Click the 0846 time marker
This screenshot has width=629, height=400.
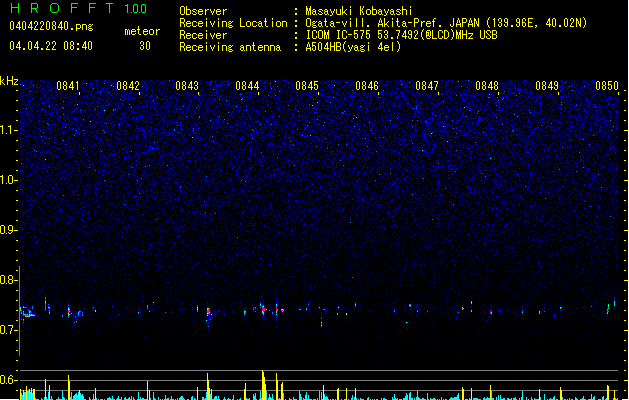367,86
